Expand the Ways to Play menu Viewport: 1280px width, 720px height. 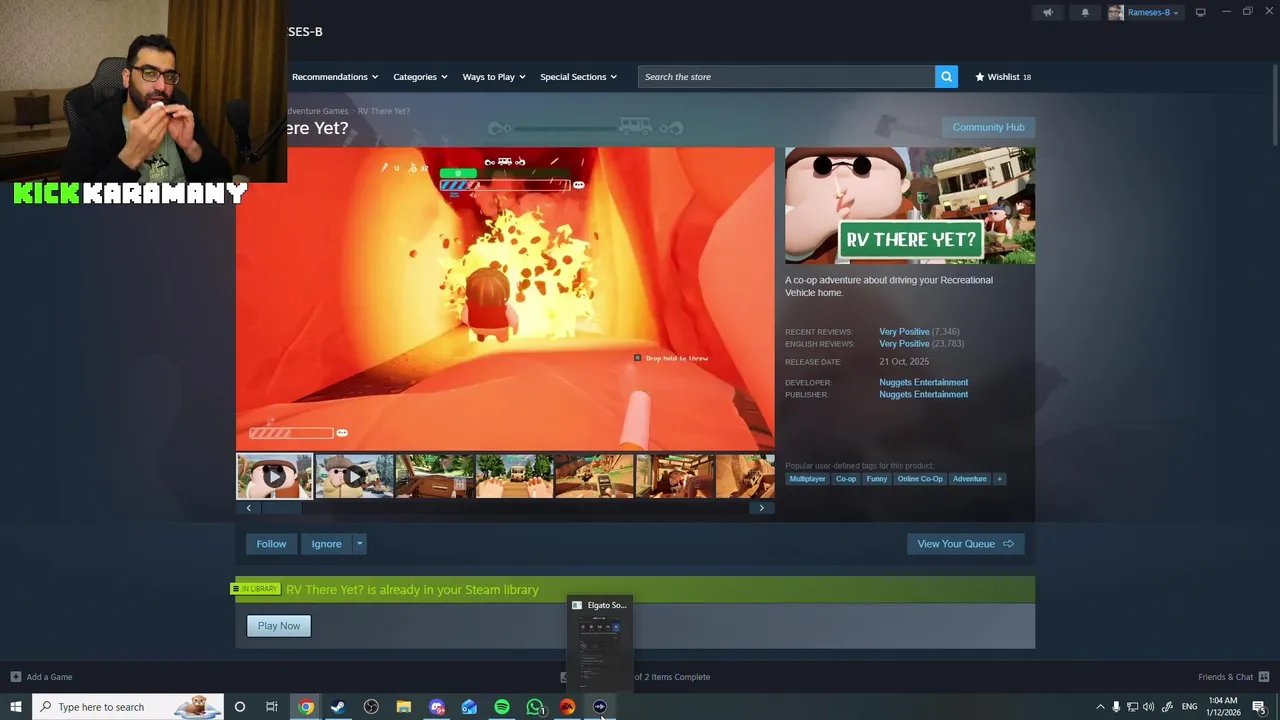[x=494, y=76]
